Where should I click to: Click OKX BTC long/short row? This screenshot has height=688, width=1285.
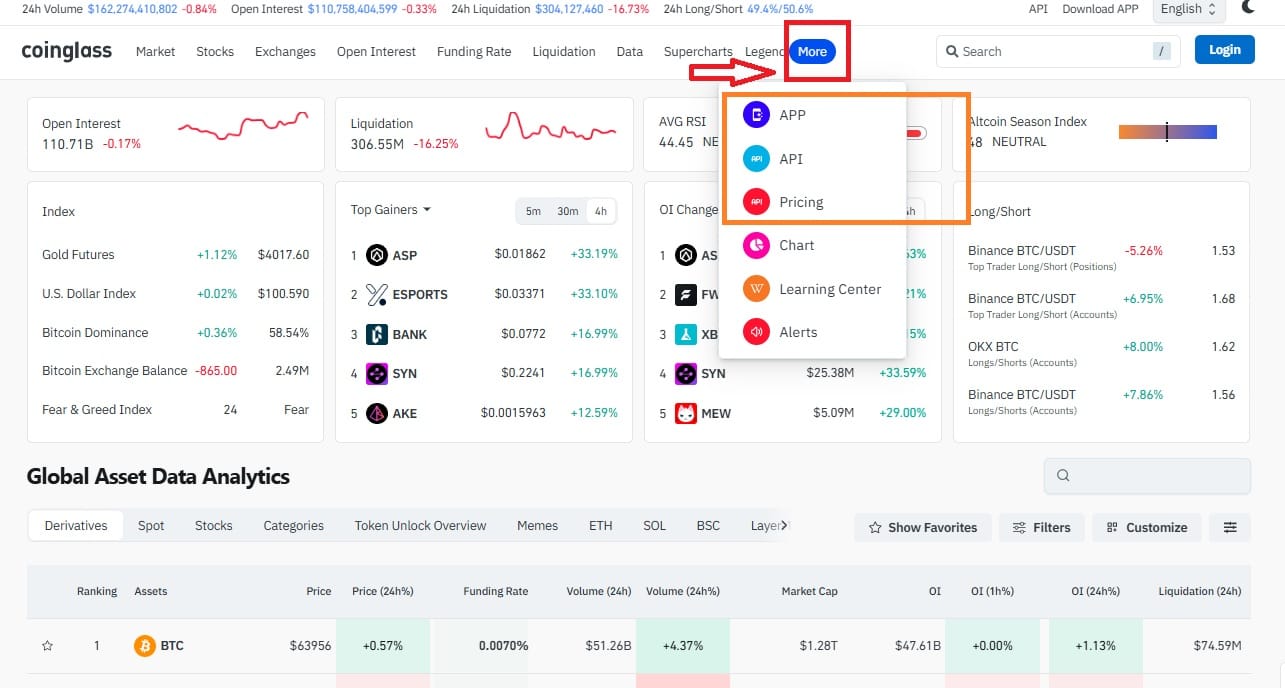point(1101,353)
